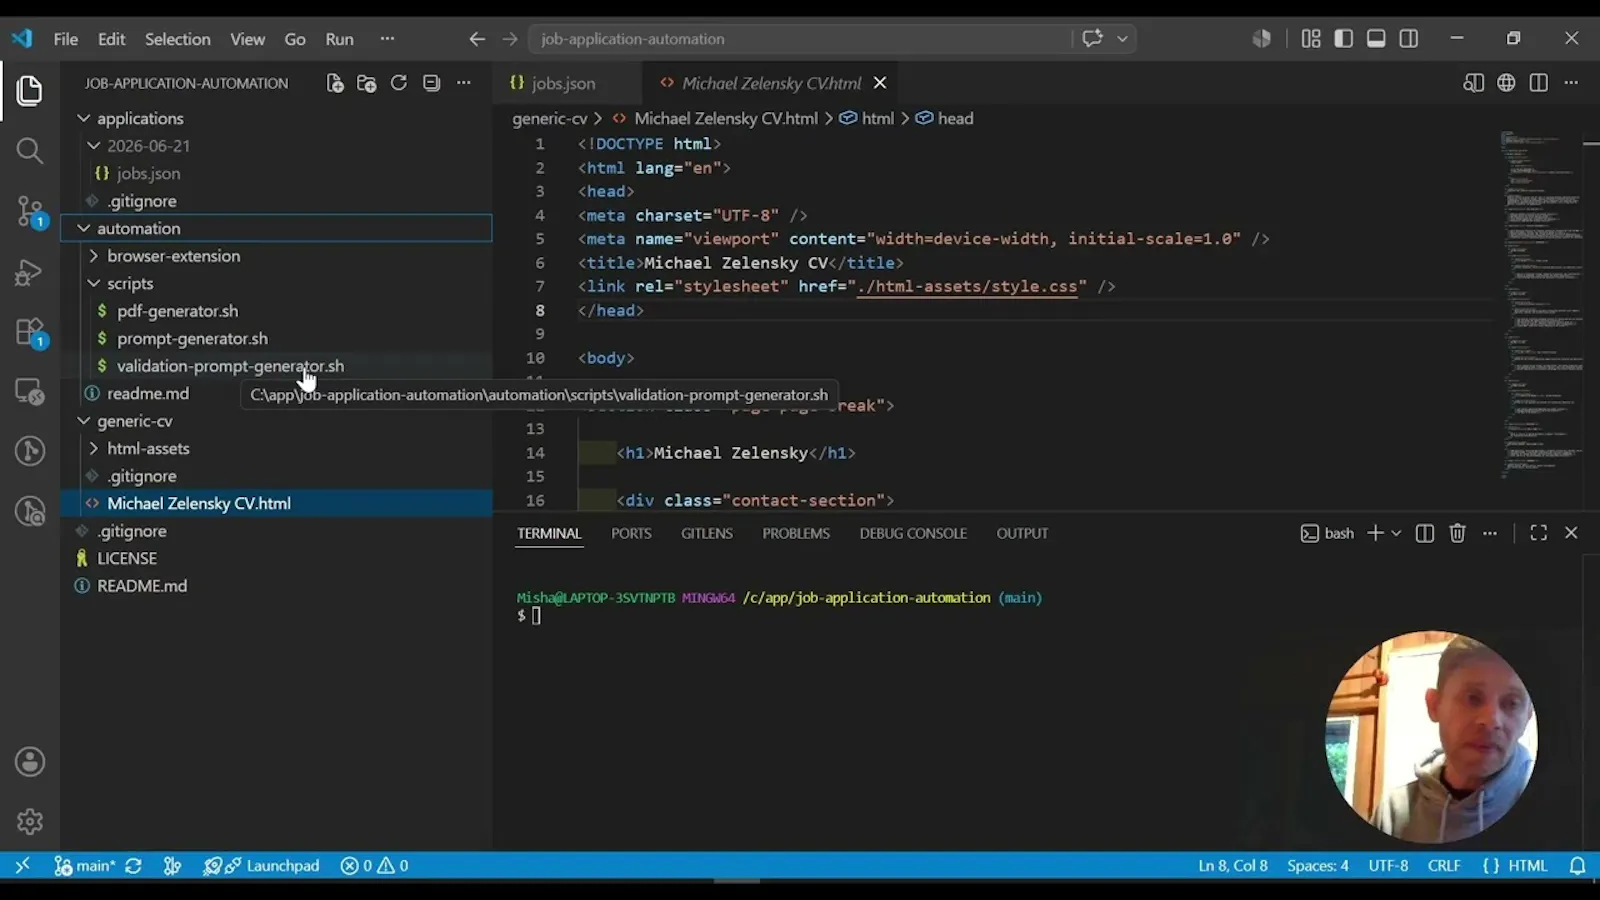Close the Michael Zelensky CV.html tab

pyautogui.click(x=880, y=83)
